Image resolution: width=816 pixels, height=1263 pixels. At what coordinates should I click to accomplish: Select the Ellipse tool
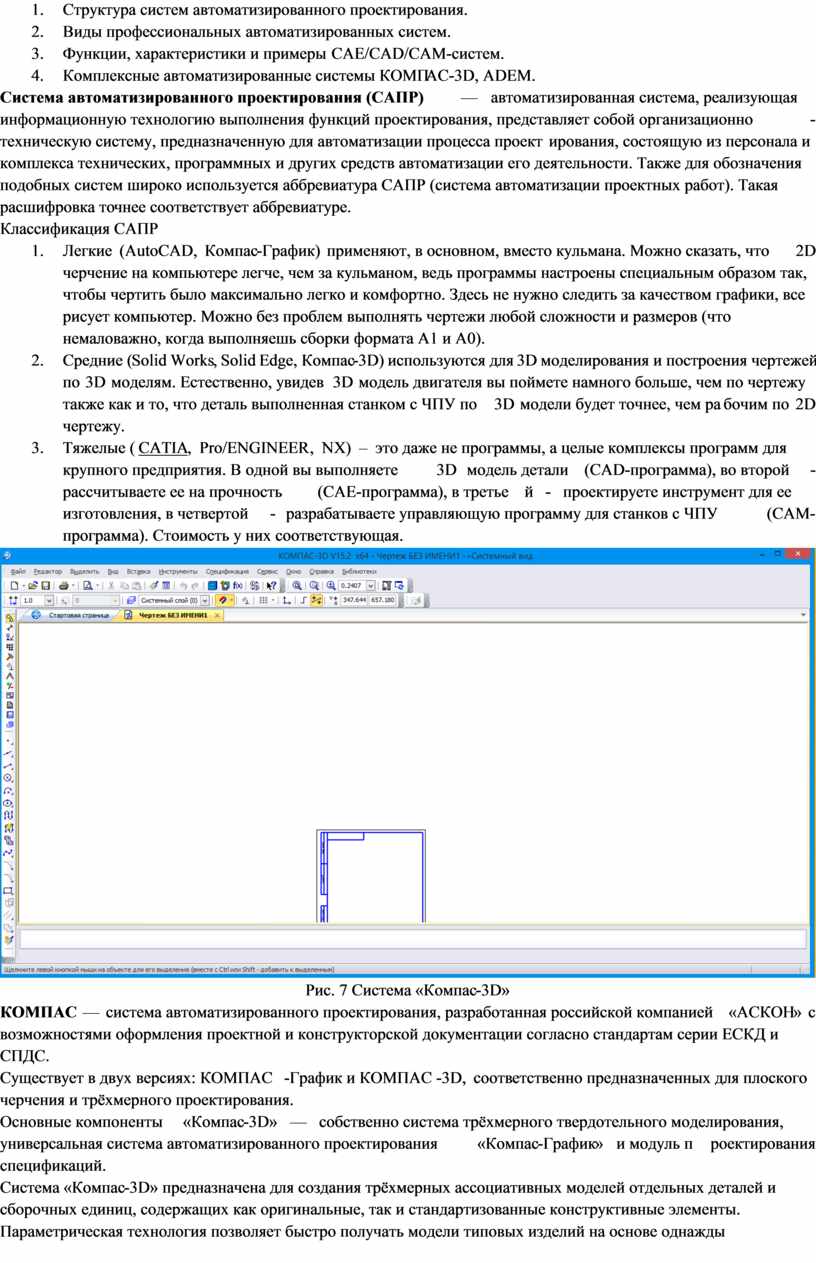(x=9, y=802)
